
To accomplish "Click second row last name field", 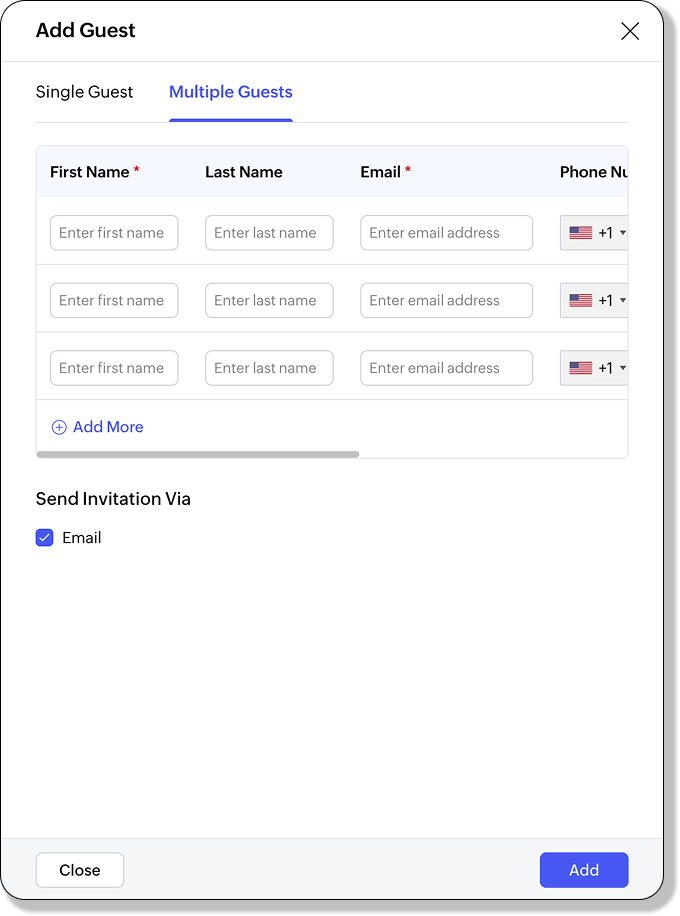I will click(x=269, y=300).
